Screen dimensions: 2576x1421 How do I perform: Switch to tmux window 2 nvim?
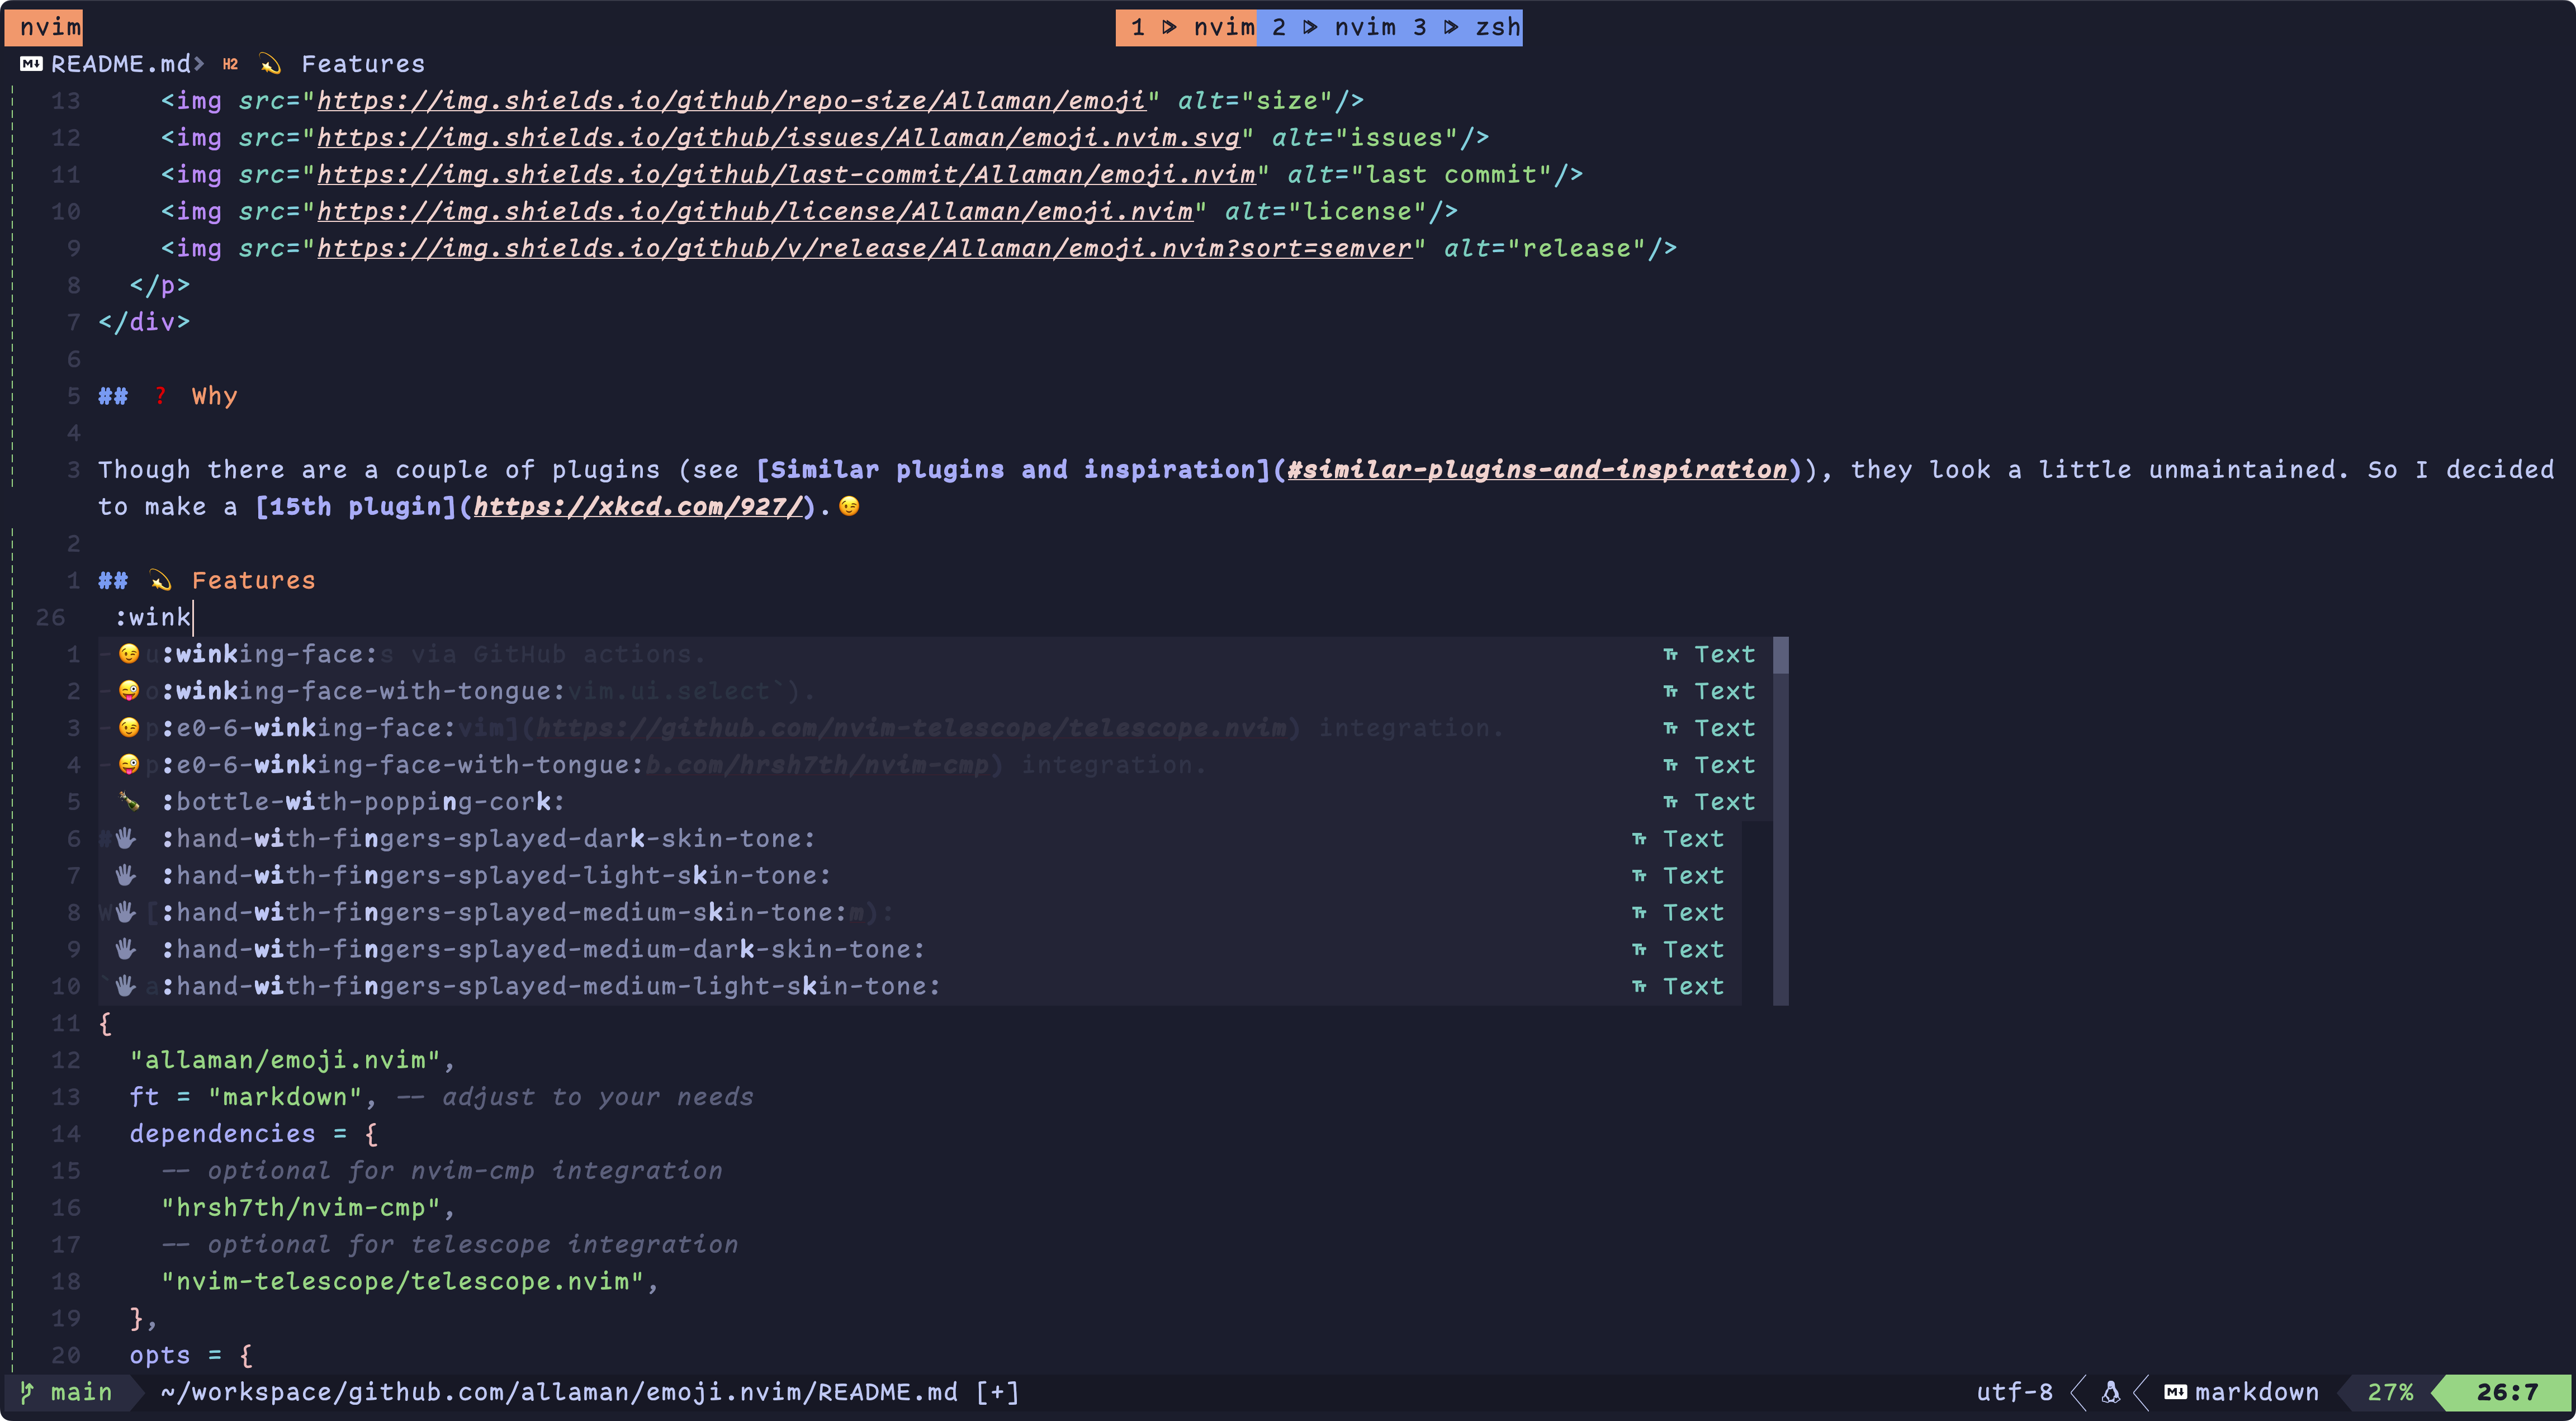1335,27
